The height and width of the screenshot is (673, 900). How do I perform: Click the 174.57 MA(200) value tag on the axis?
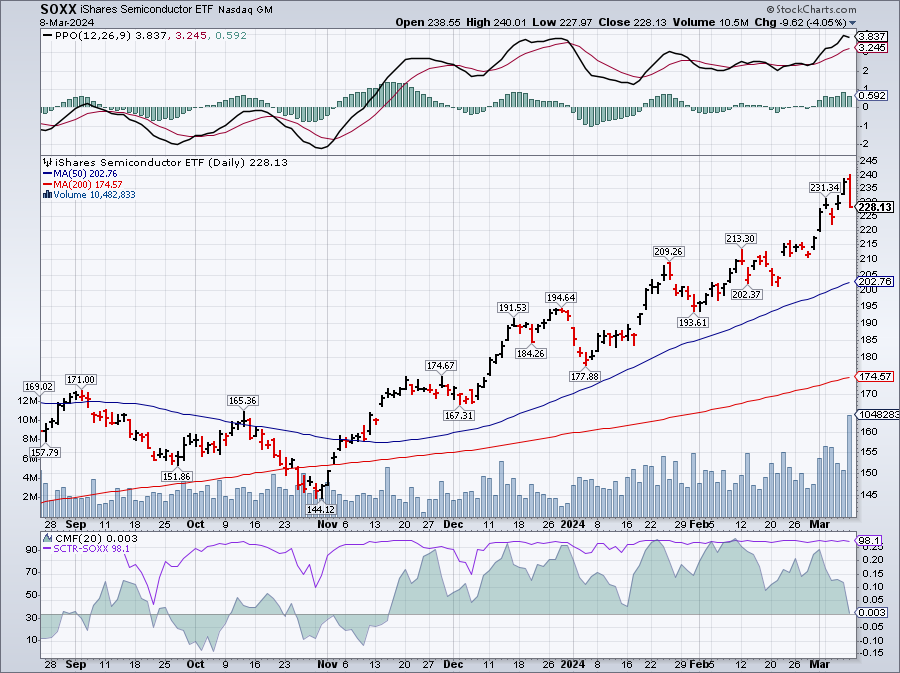875,376
